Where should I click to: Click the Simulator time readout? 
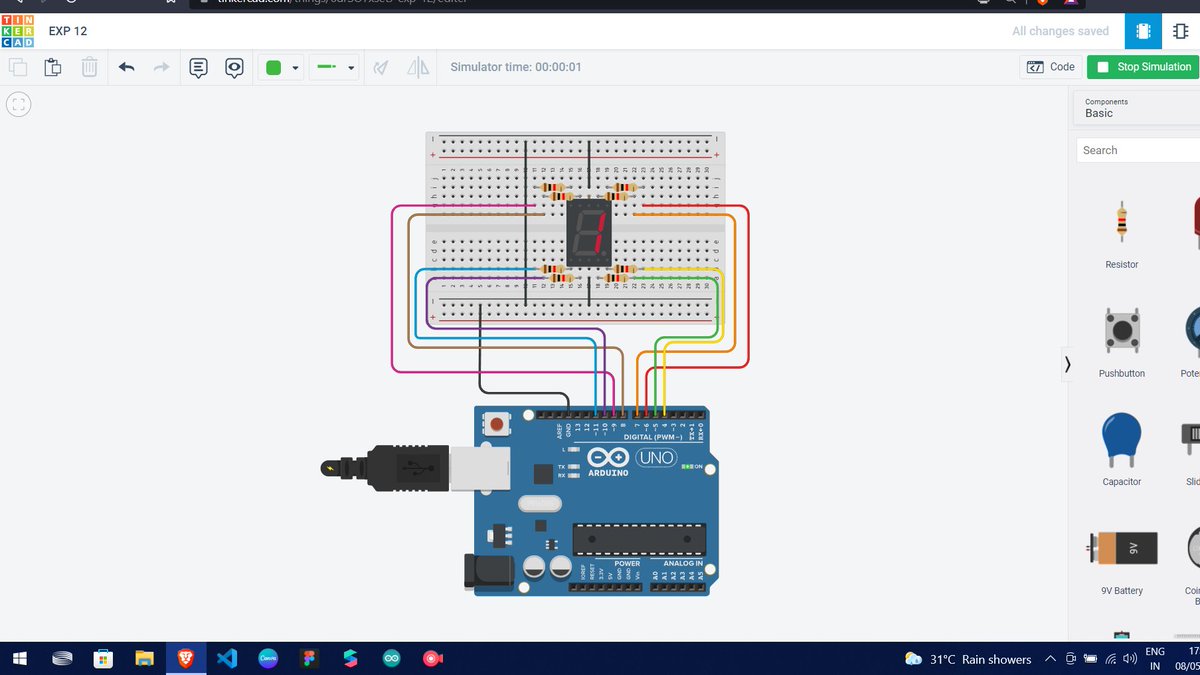coord(516,67)
